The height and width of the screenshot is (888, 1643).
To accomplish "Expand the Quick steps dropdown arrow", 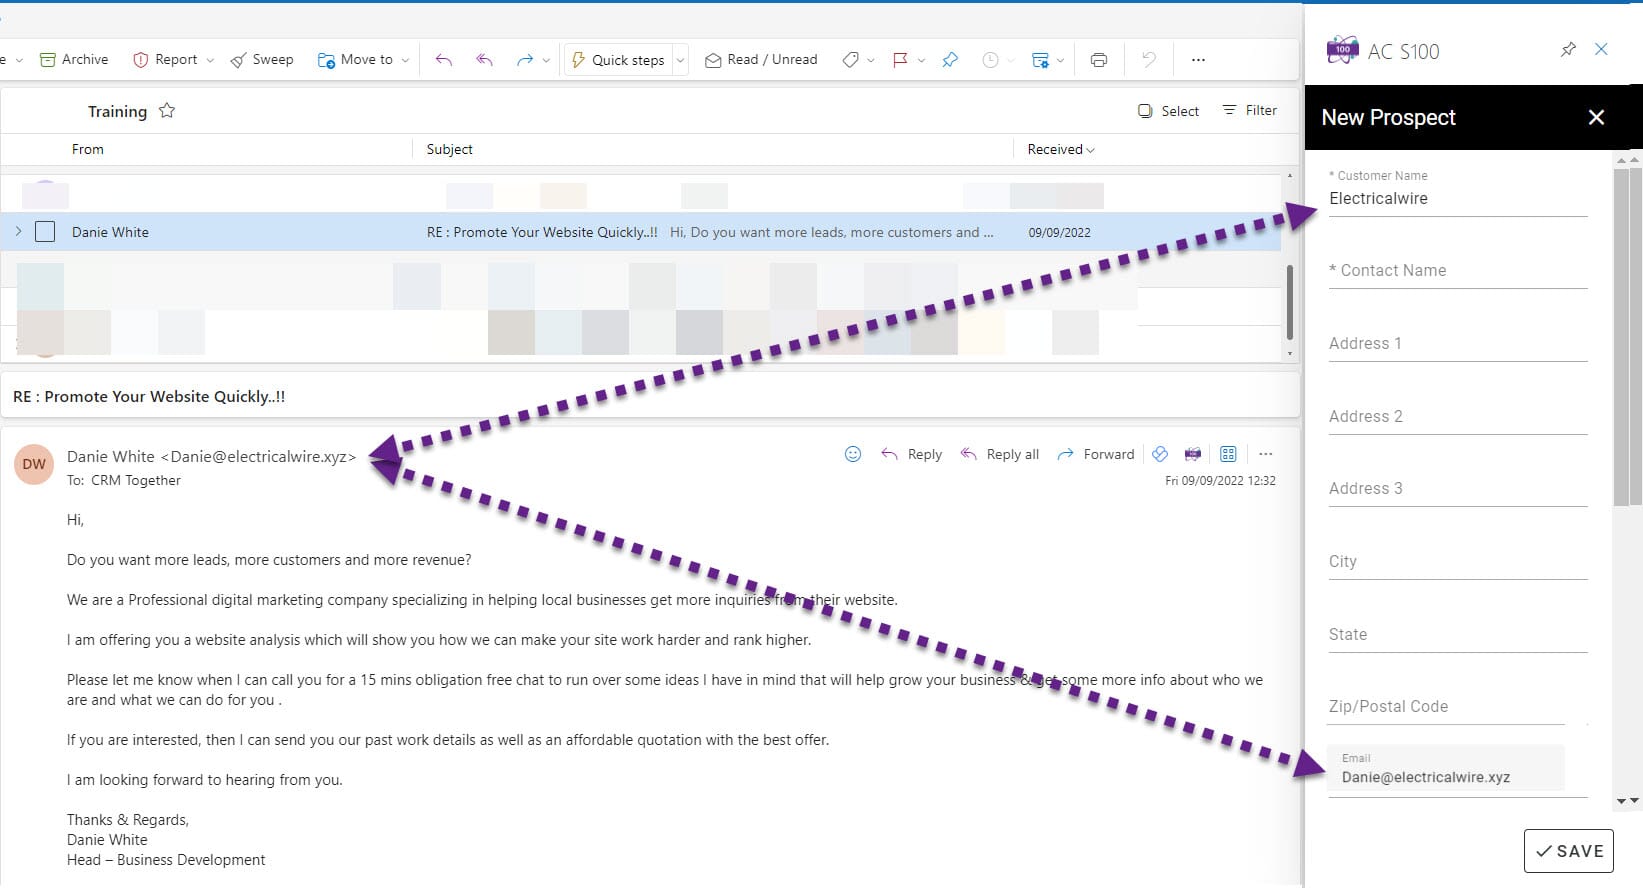I will click(x=680, y=60).
